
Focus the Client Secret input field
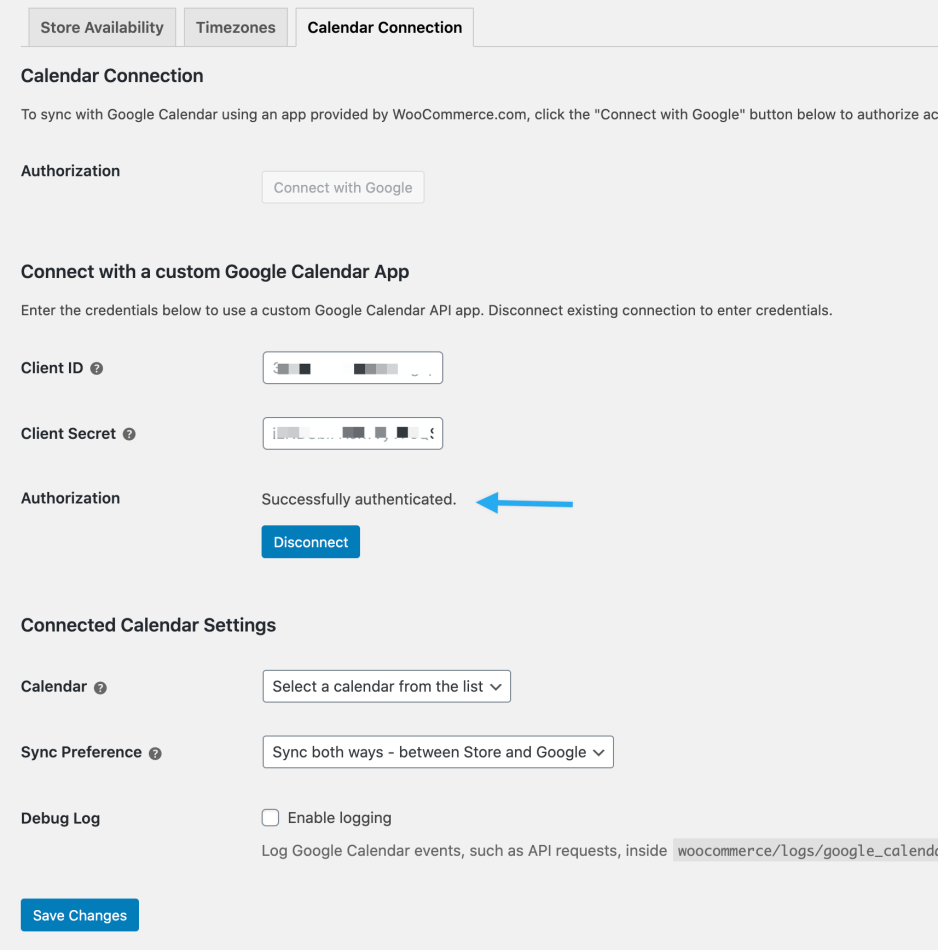[352, 434]
